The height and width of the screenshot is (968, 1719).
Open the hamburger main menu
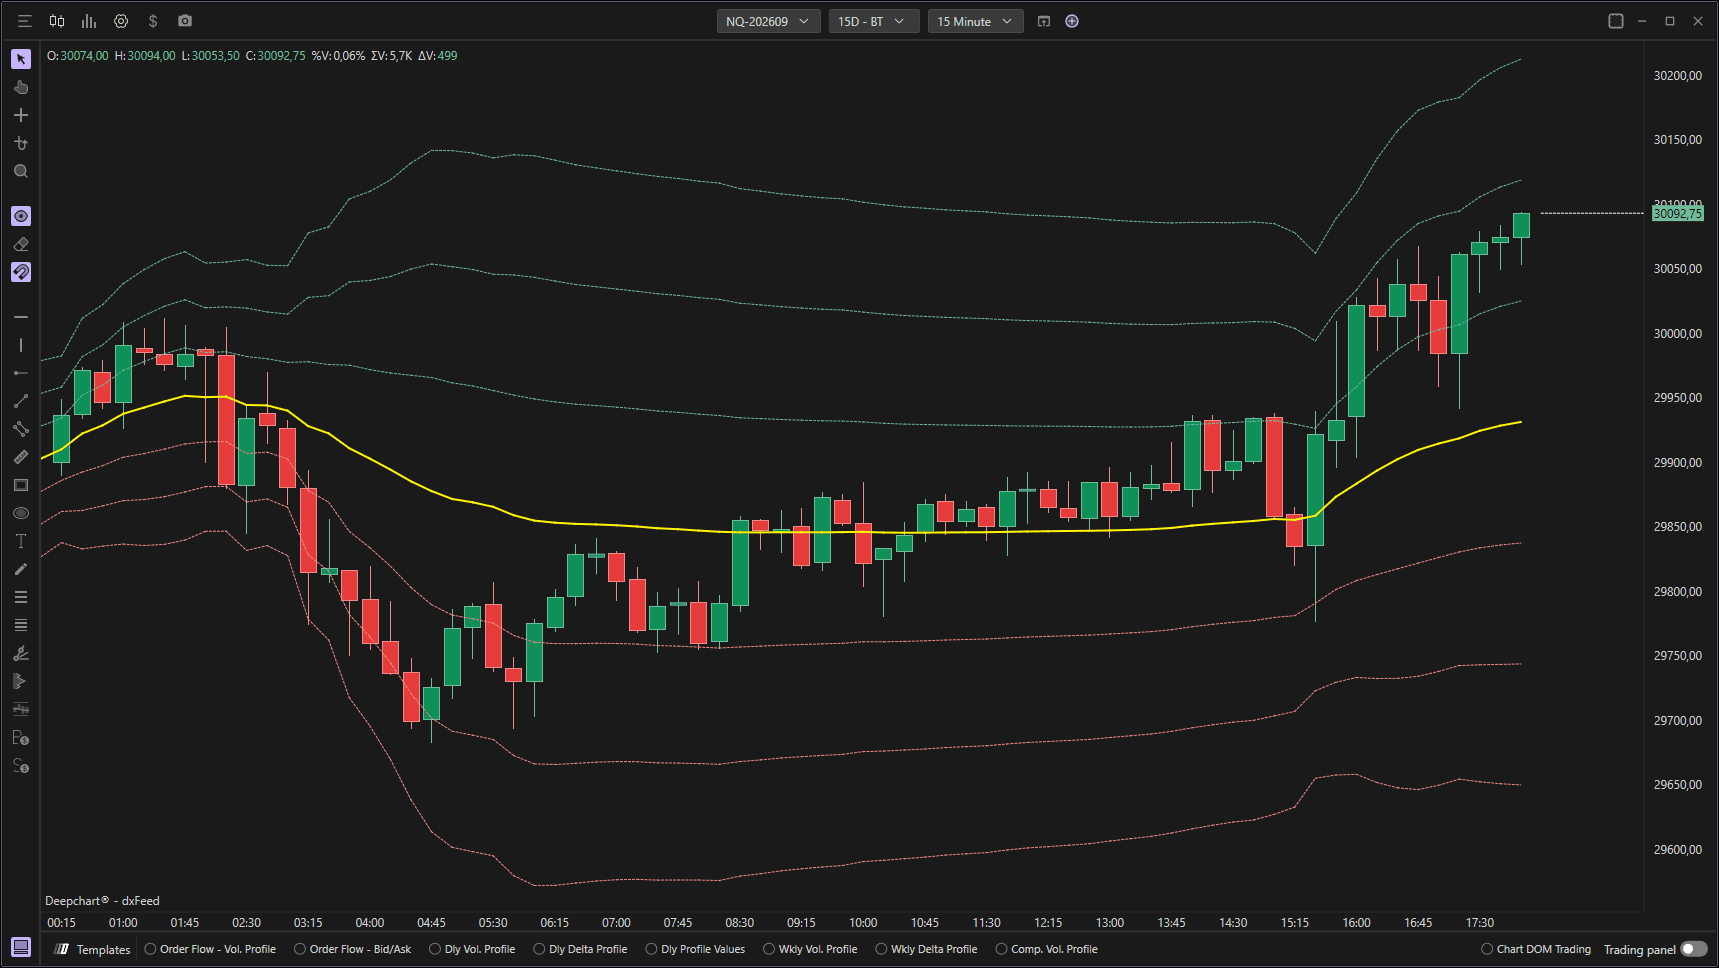pos(25,21)
